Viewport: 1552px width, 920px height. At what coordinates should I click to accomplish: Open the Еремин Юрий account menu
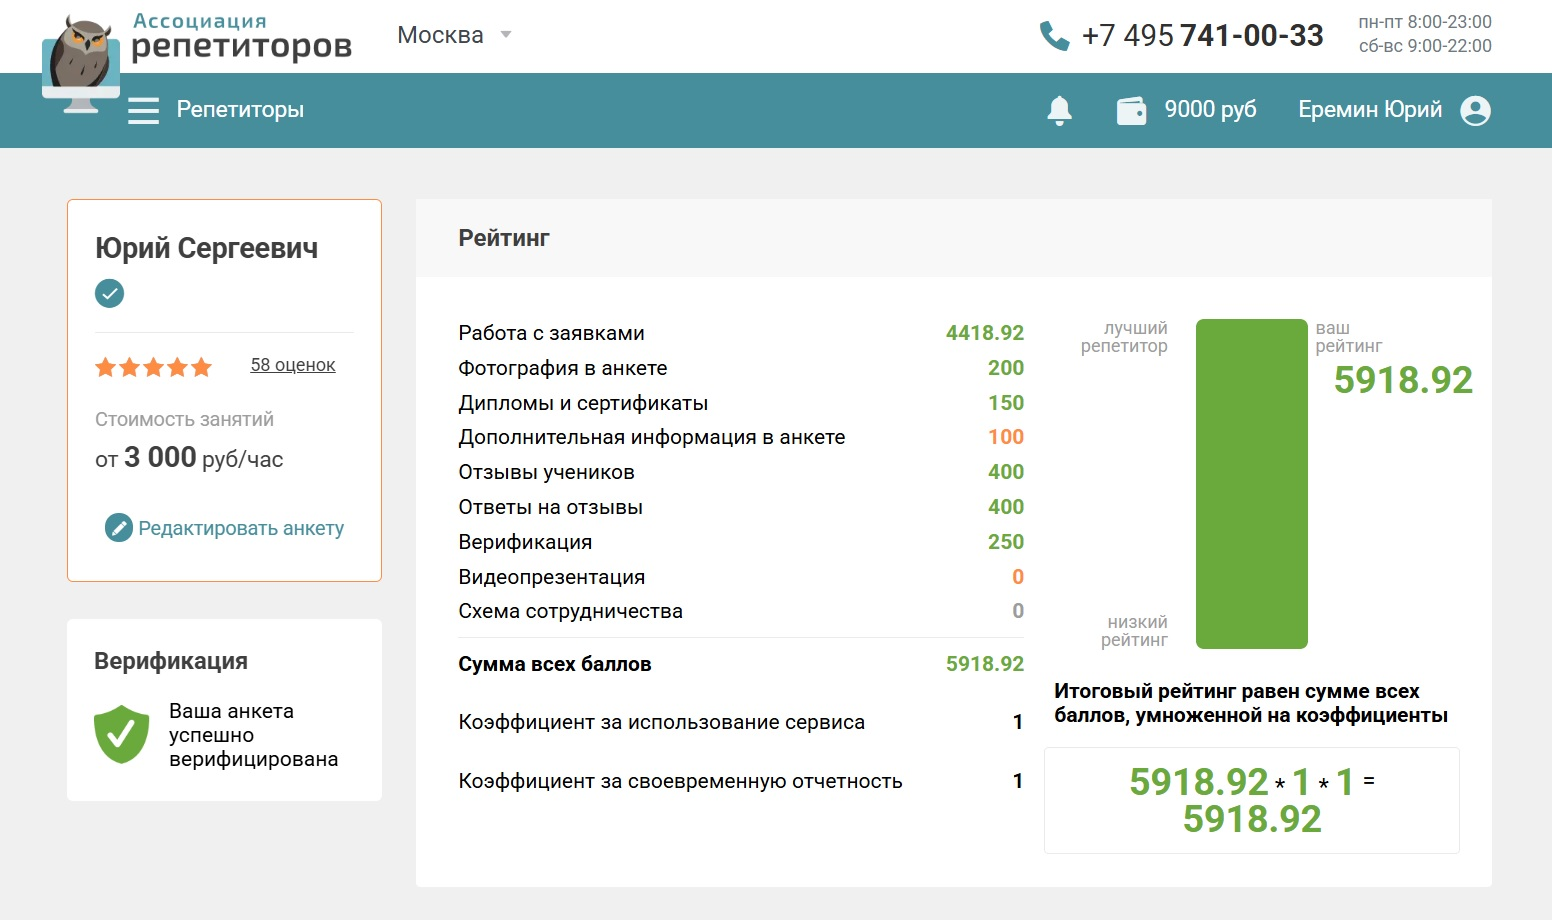pos(1369,110)
